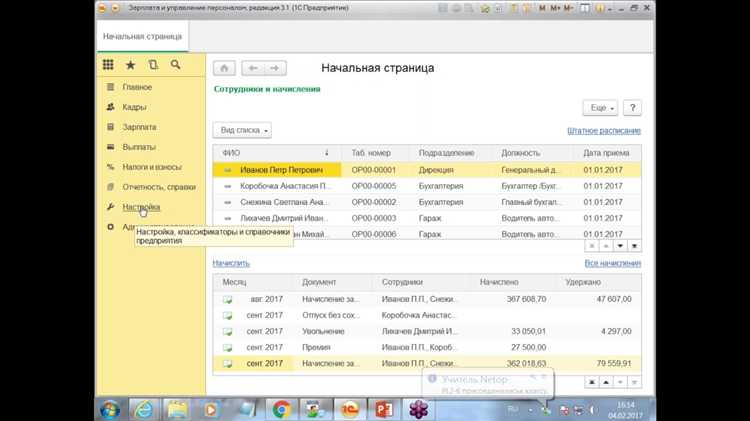
Task: Click tab number ОР00-00005 cell
Action: coord(374,186)
